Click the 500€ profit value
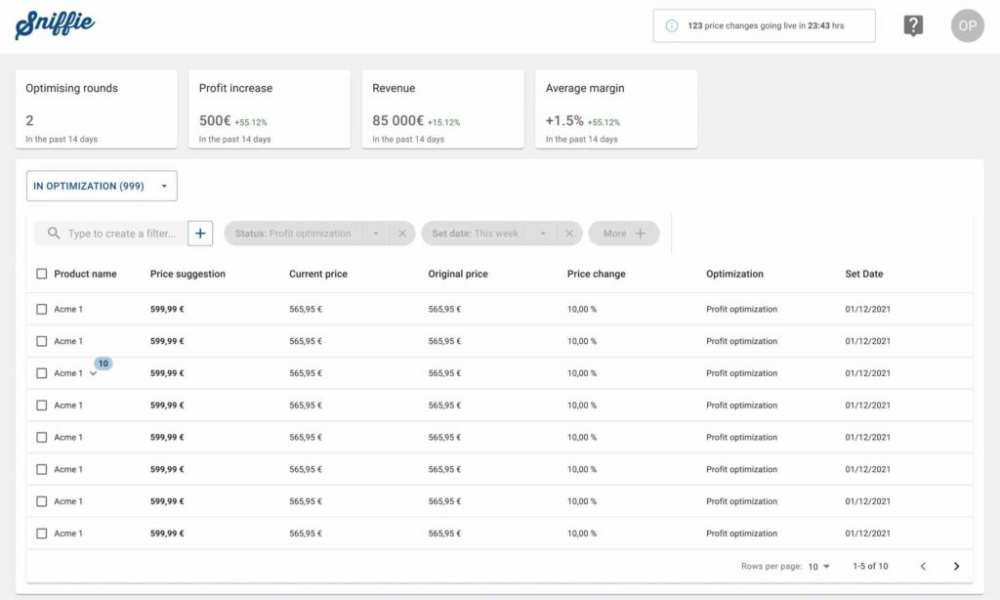This screenshot has height=600, width=1000. (215, 121)
